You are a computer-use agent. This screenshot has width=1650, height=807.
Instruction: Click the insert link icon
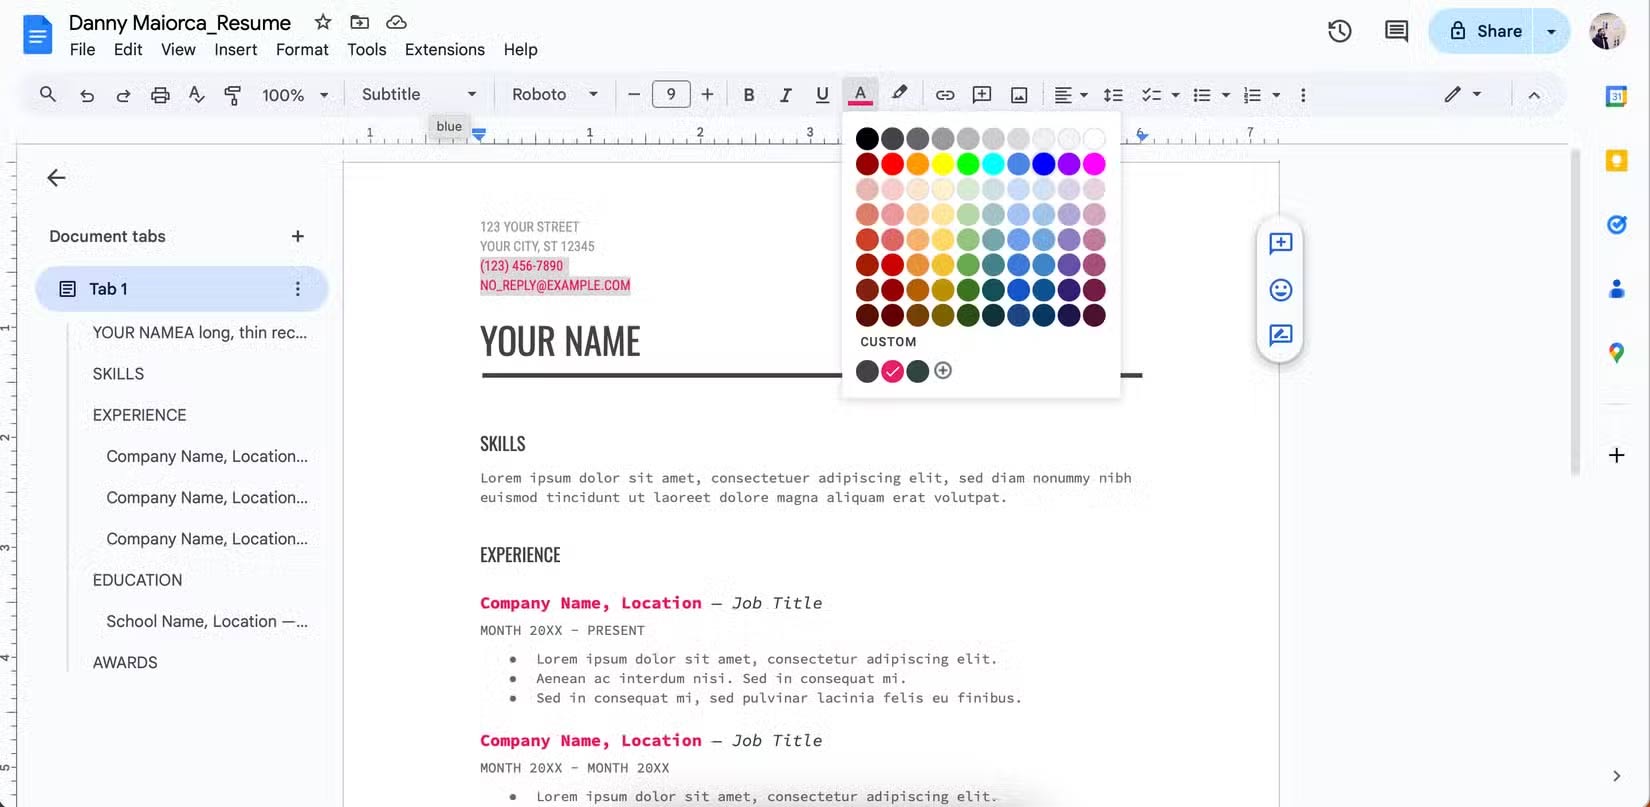click(x=944, y=95)
